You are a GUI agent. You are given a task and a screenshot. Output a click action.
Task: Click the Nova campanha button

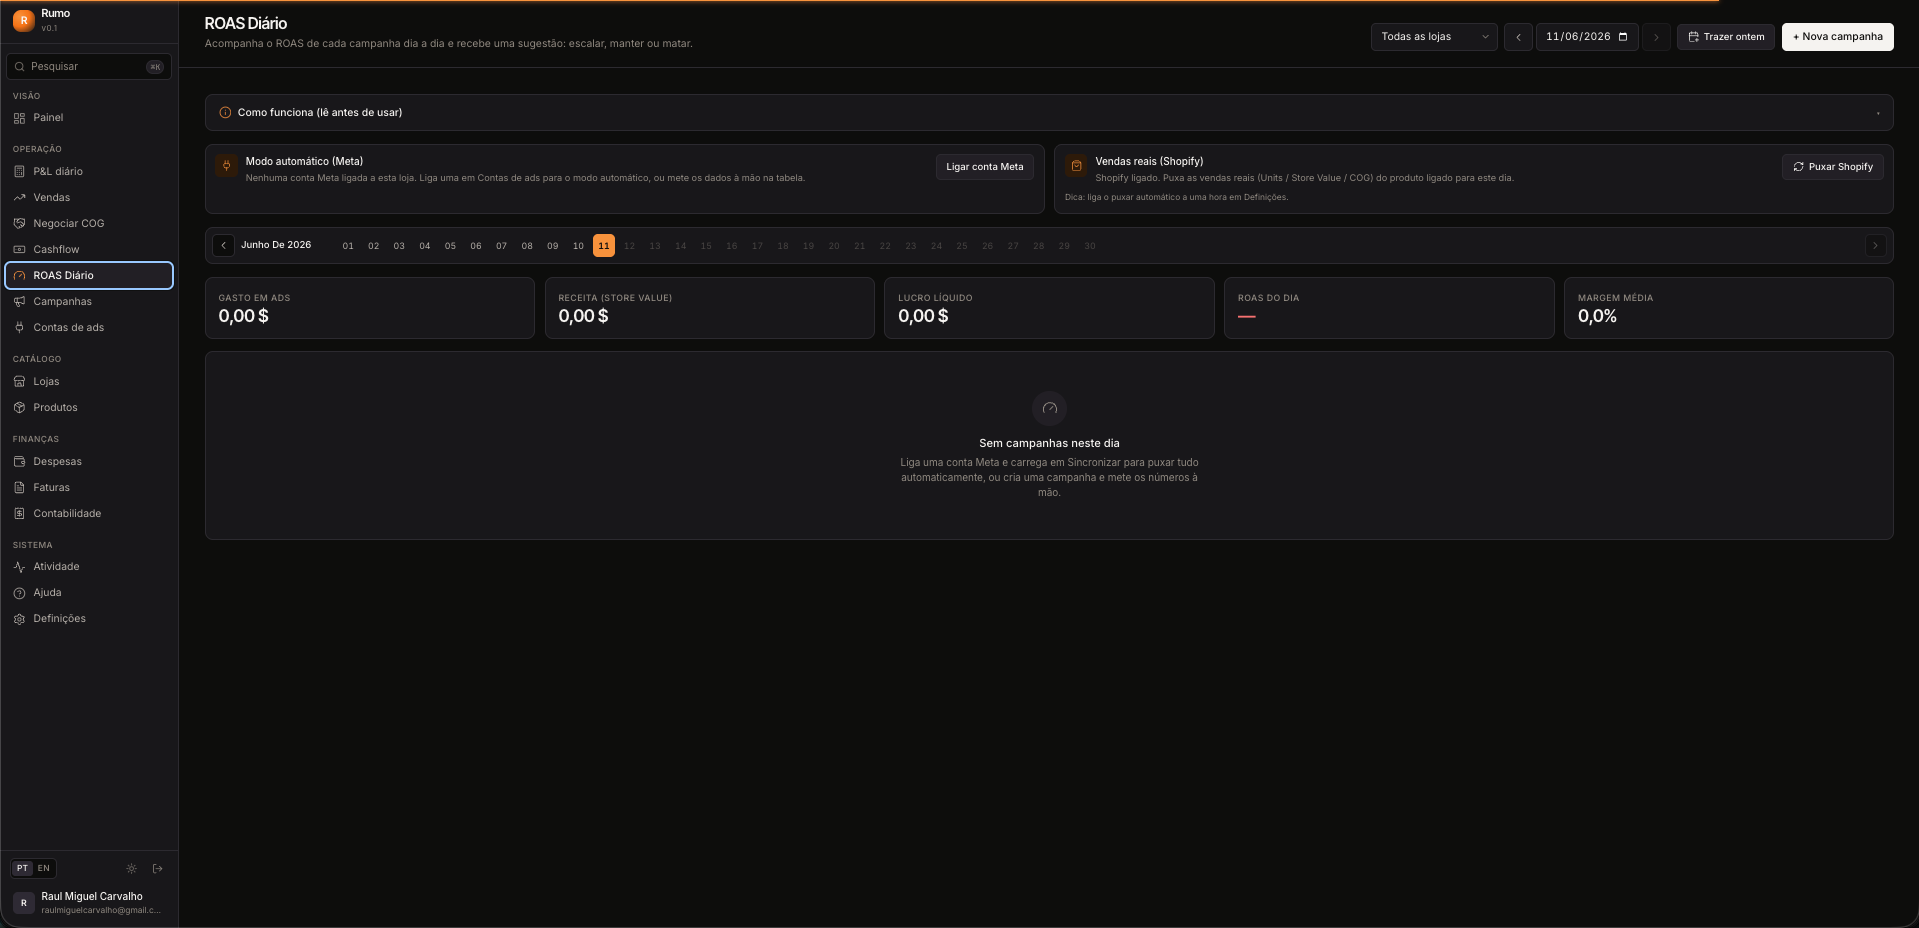click(x=1838, y=37)
